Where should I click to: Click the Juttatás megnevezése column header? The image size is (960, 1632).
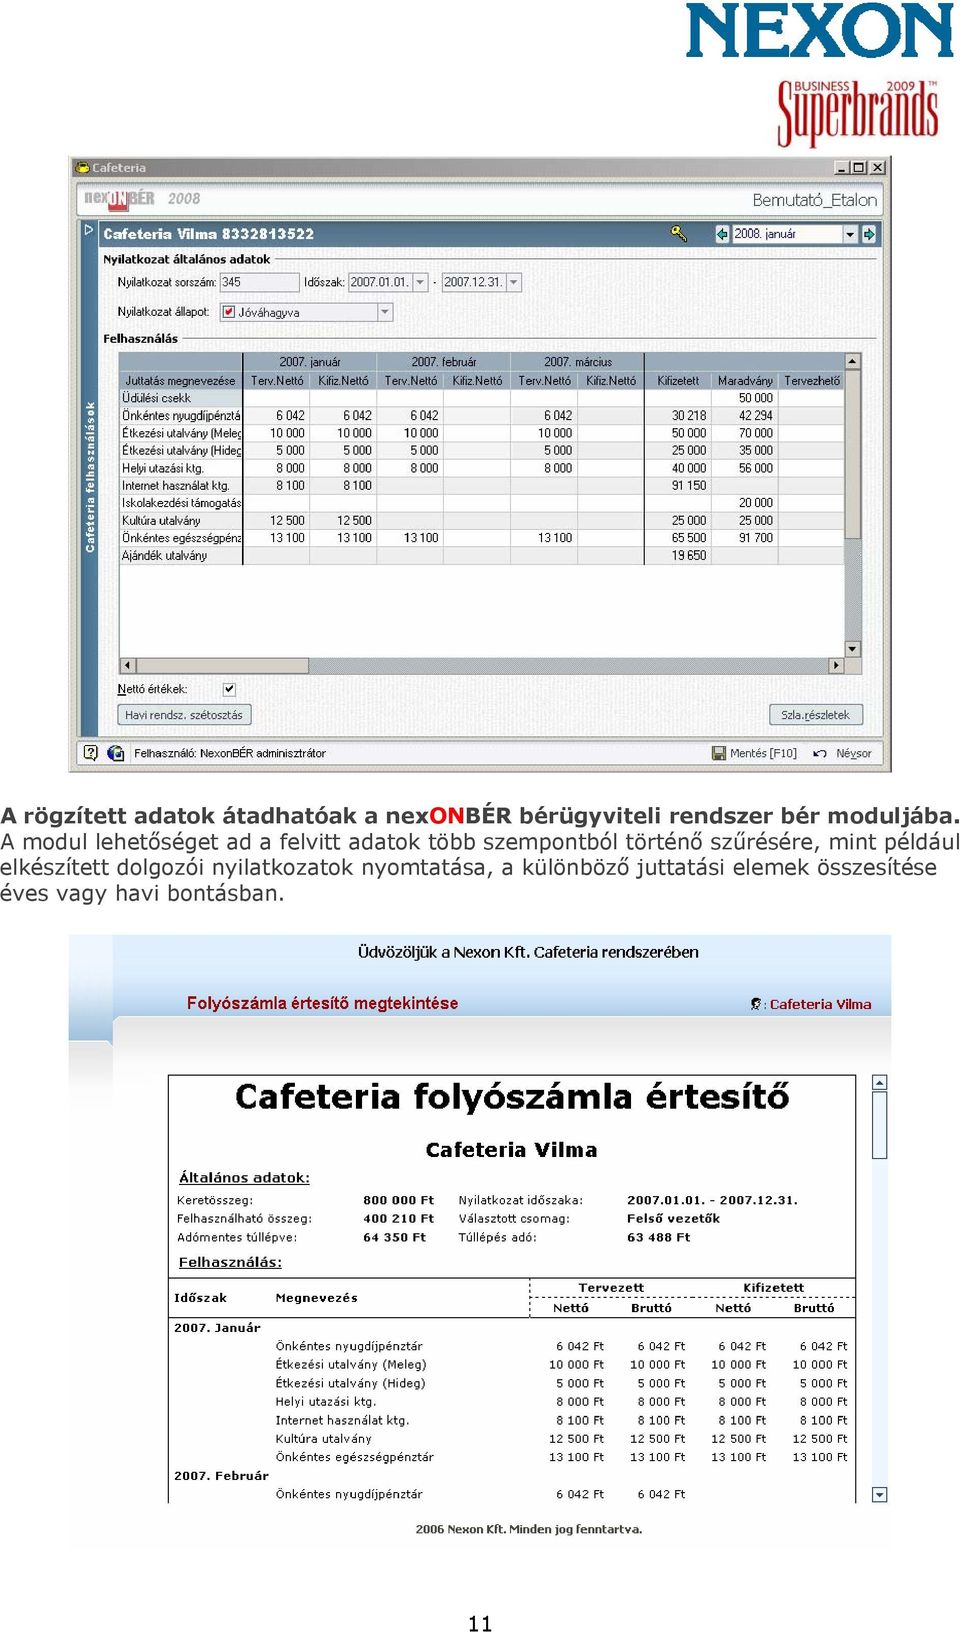(x=180, y=381)
